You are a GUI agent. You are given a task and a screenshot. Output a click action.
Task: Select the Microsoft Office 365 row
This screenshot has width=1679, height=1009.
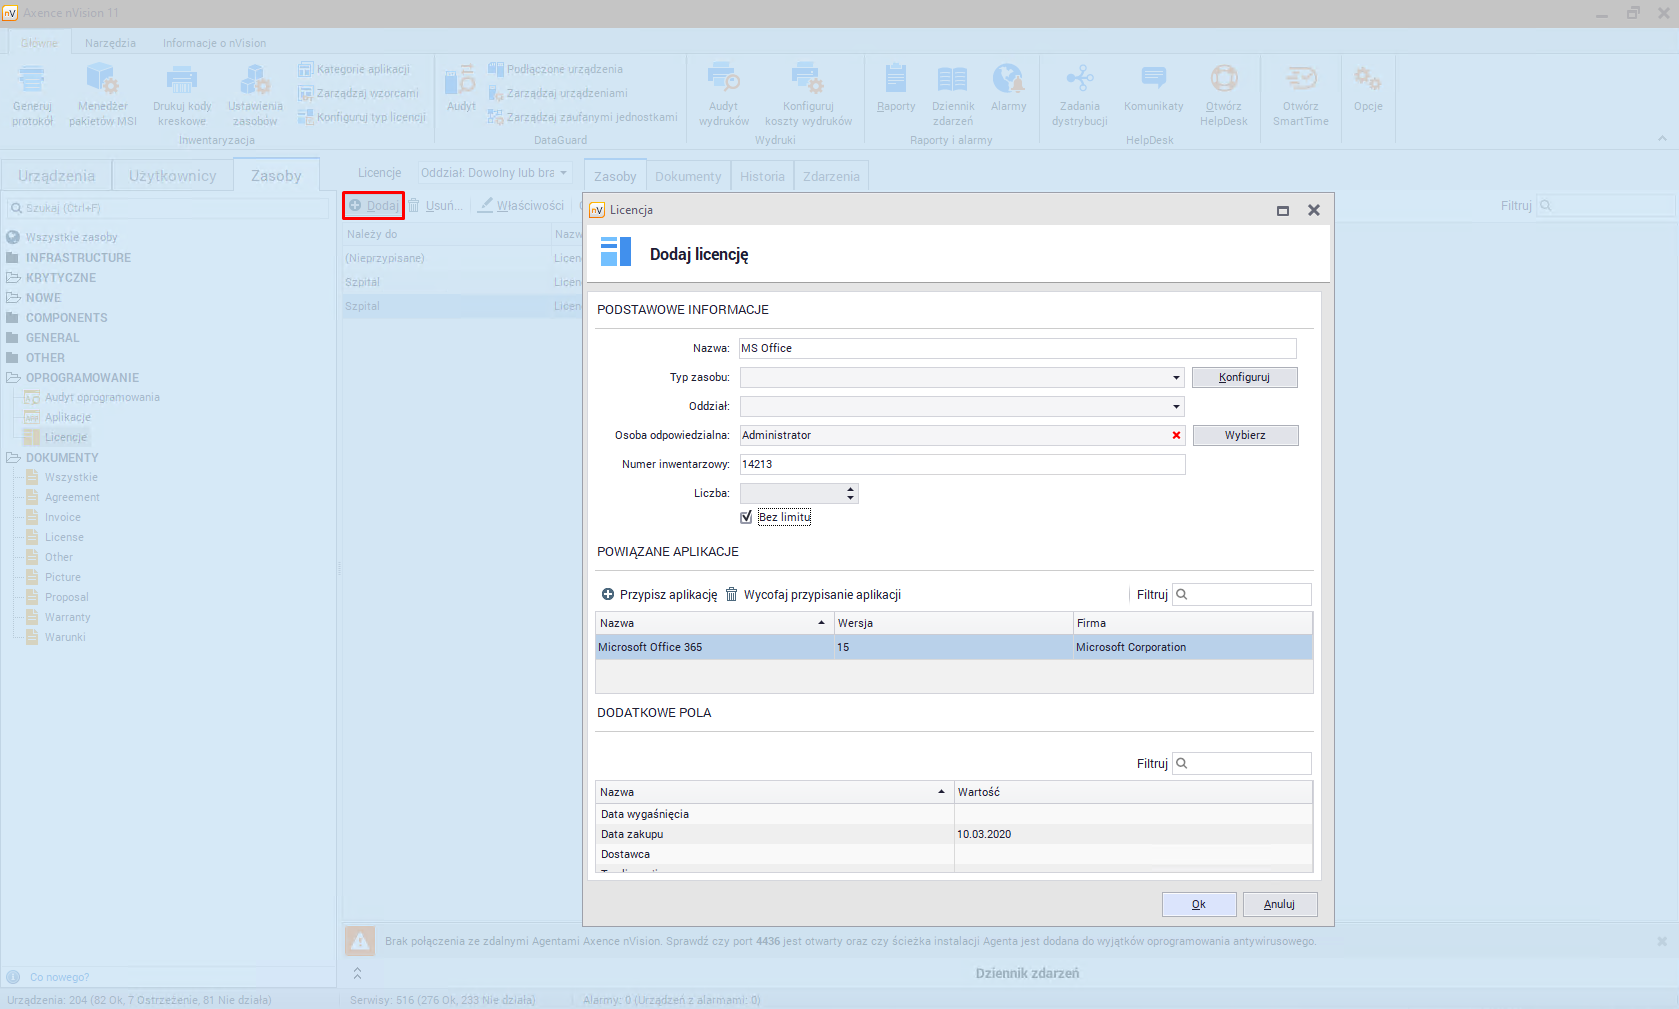coord(715,647)
